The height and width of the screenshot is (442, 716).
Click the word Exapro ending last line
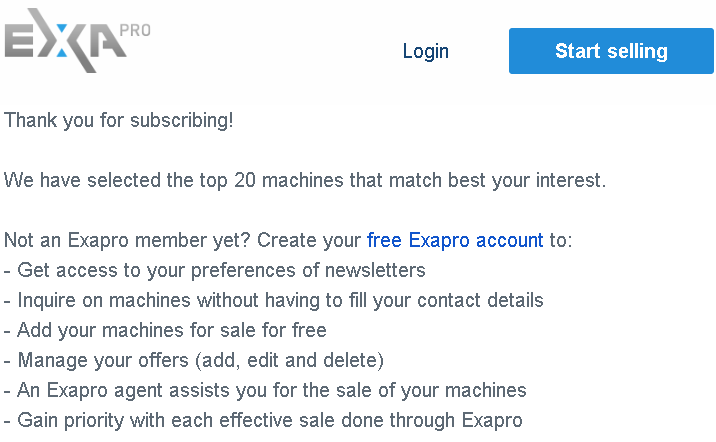tap(492, 421)
